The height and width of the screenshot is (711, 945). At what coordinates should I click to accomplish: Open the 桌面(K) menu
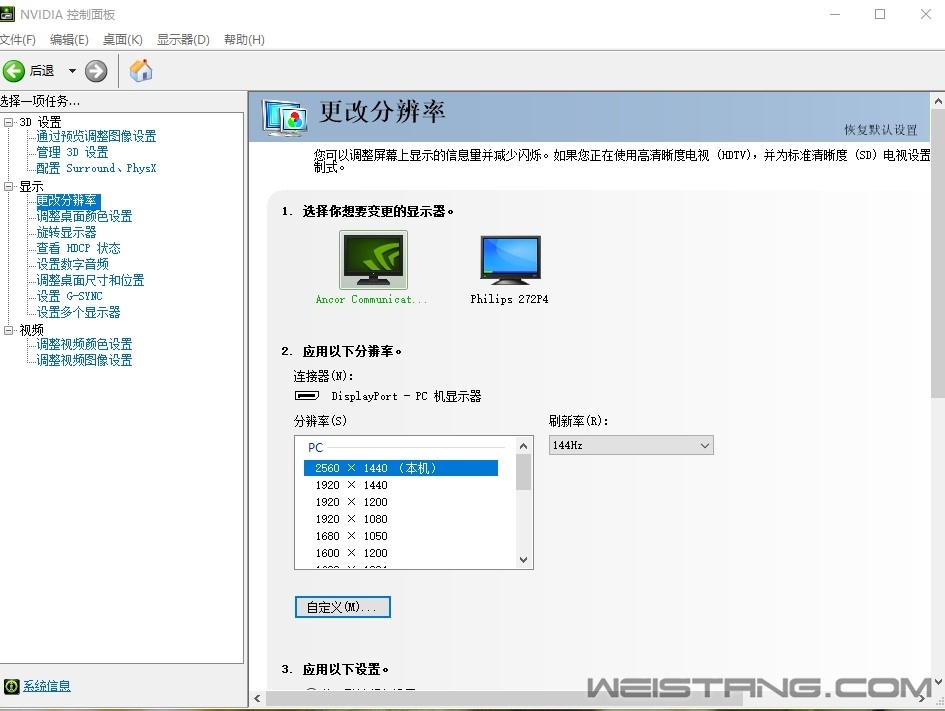123,40
